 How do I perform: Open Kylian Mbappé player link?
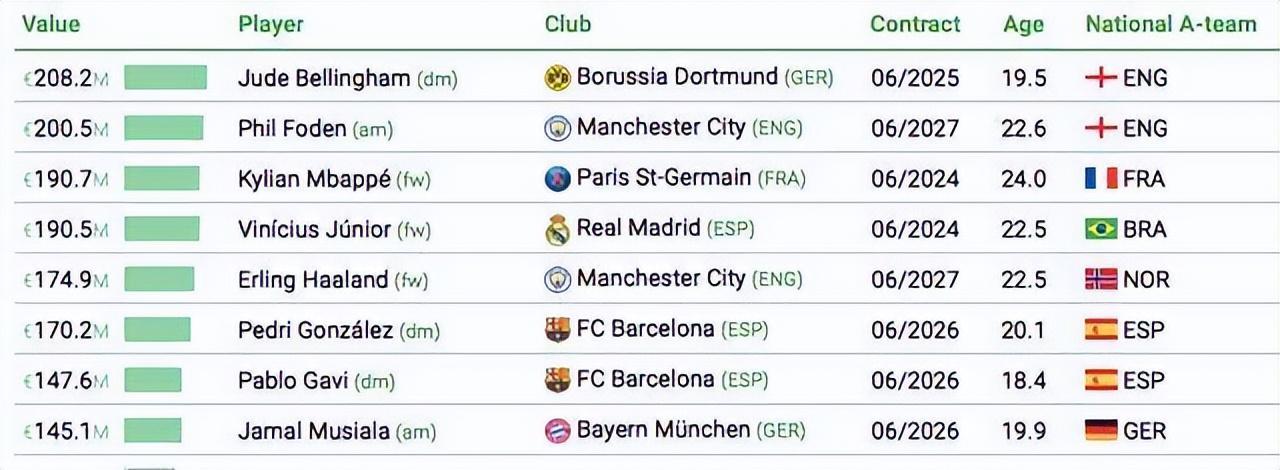pos(313,179)
